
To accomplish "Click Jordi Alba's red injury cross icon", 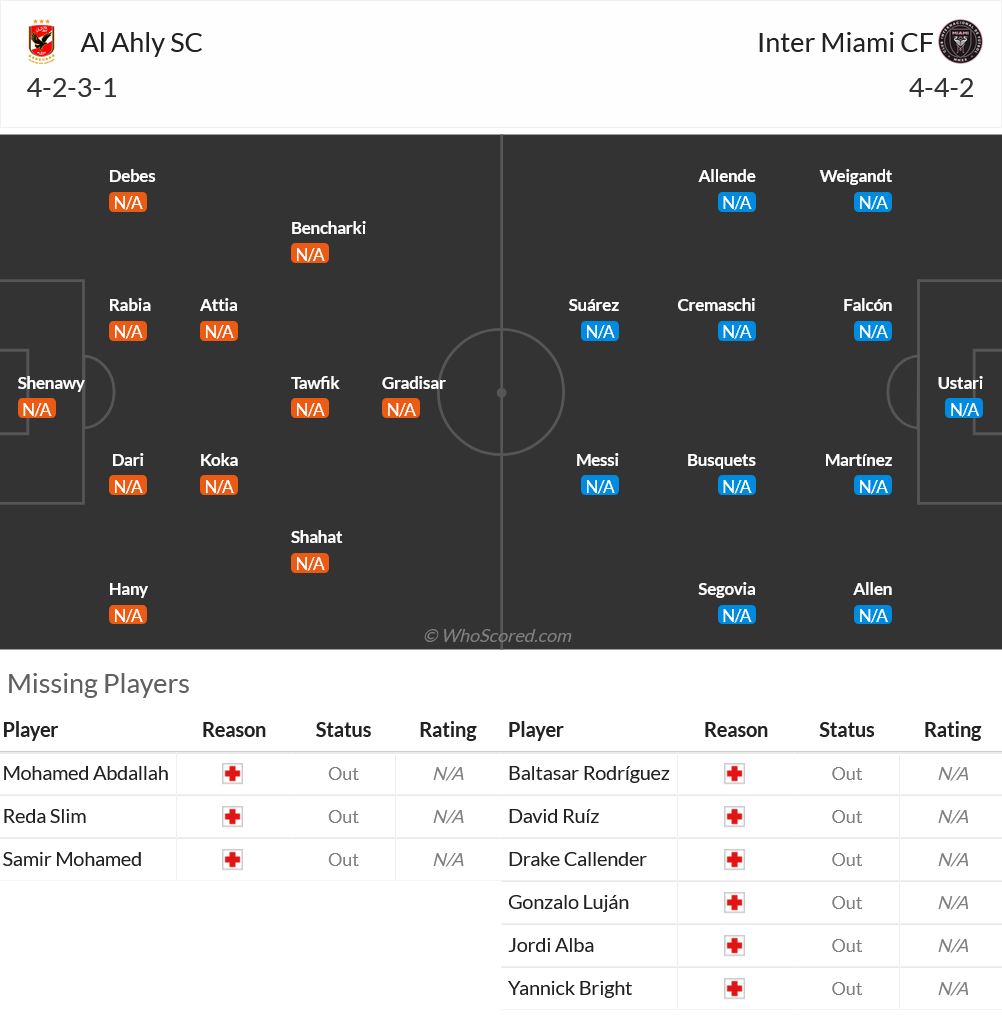I will point(734,946).
